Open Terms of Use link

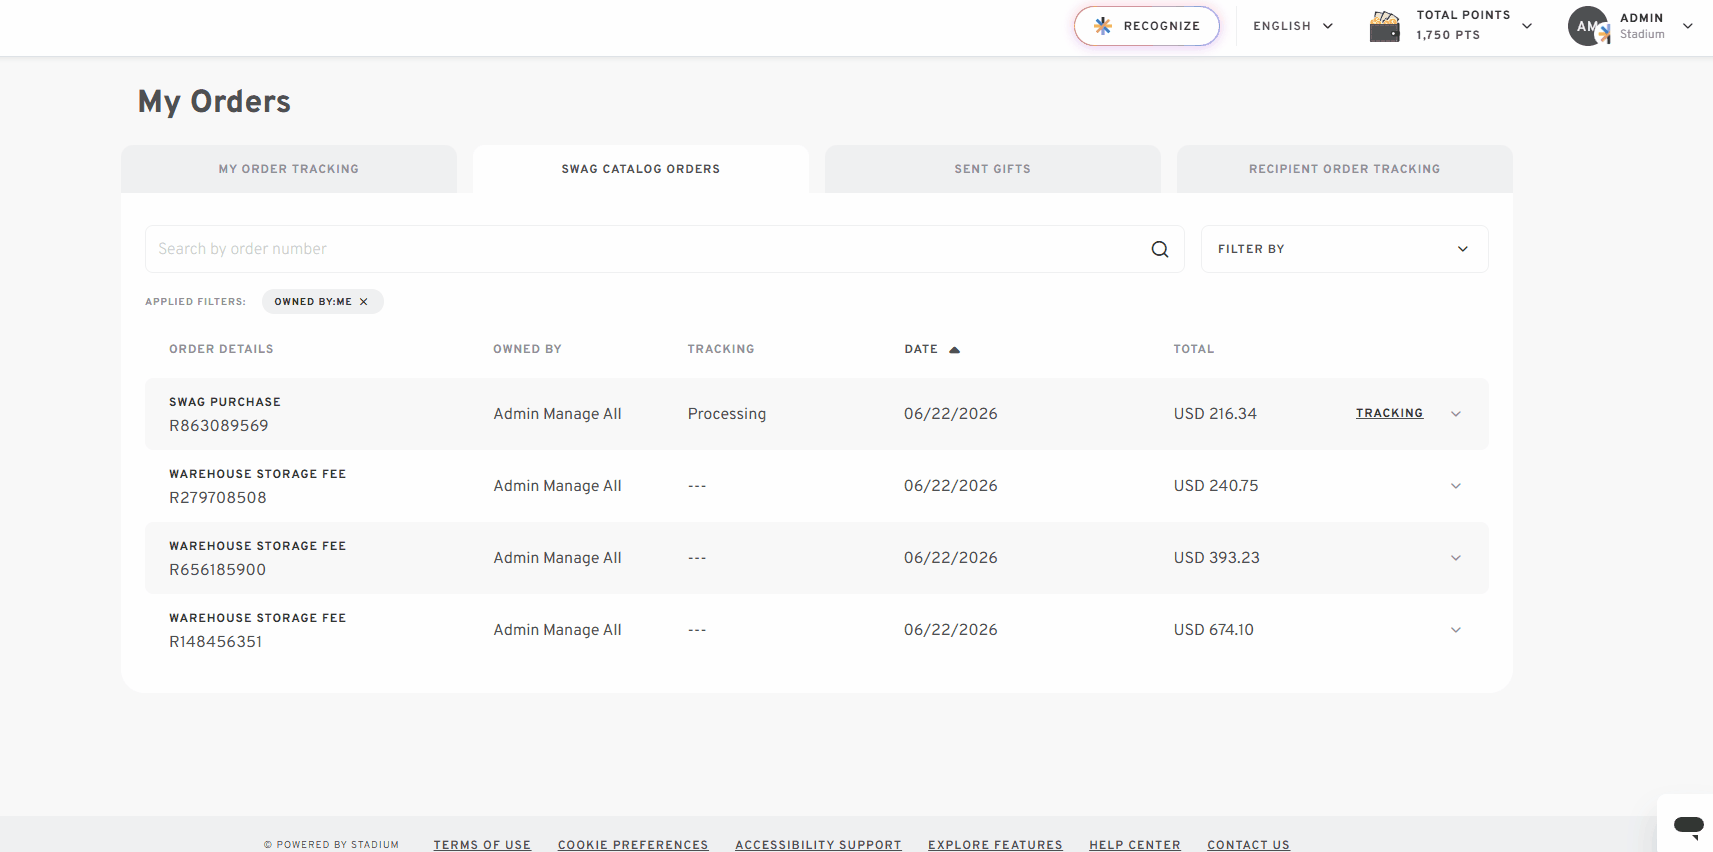[x=482, y=845]
